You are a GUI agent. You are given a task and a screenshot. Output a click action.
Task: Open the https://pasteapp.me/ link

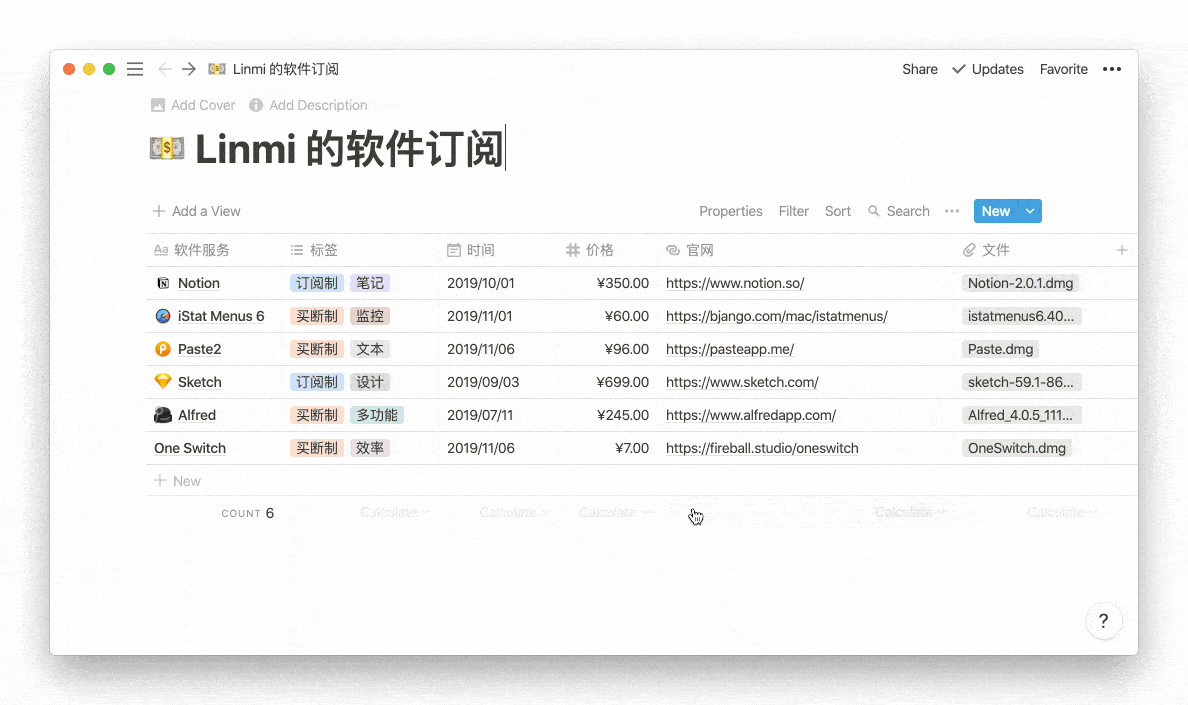[x=730, y=349]
